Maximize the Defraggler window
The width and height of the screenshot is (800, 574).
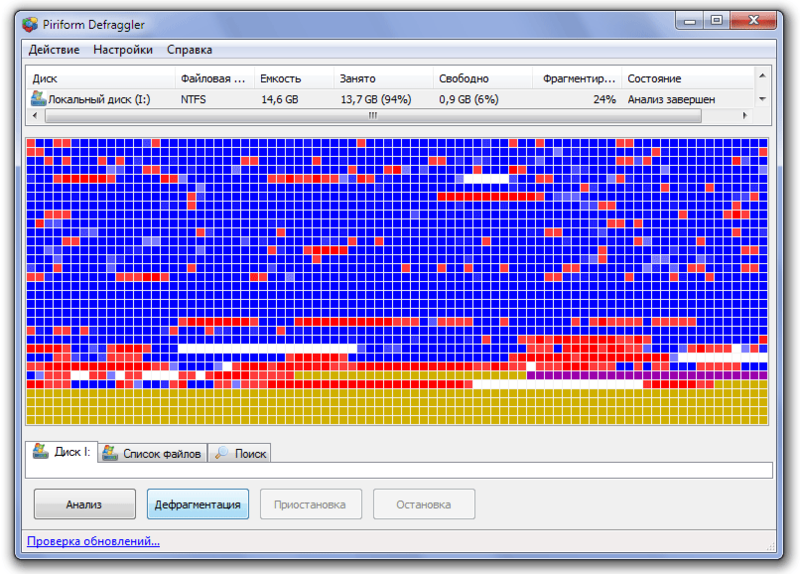pyautogui.click(x=716, y=21)
